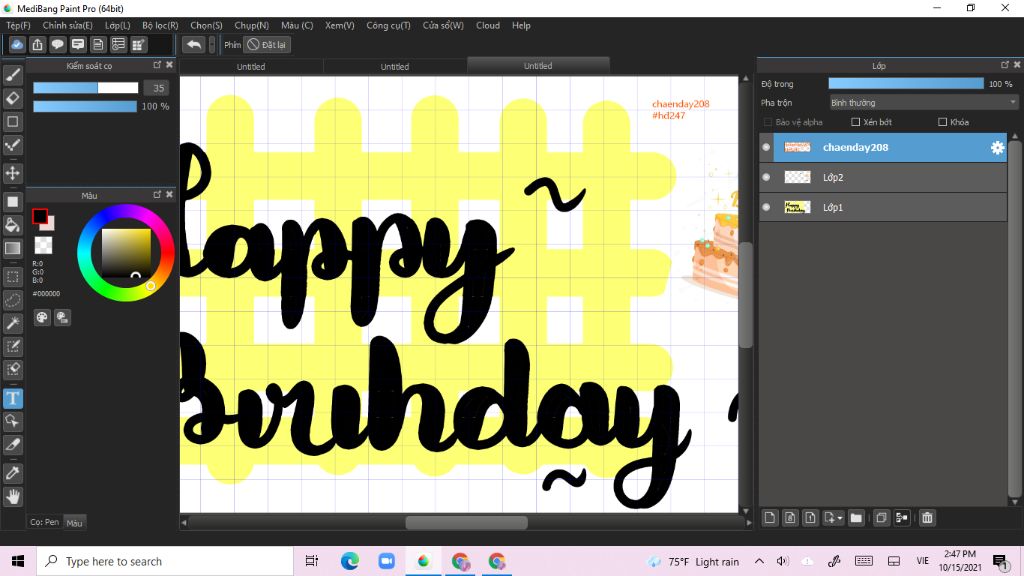Select the Brush tool in the left toolbar

(12, 75)
